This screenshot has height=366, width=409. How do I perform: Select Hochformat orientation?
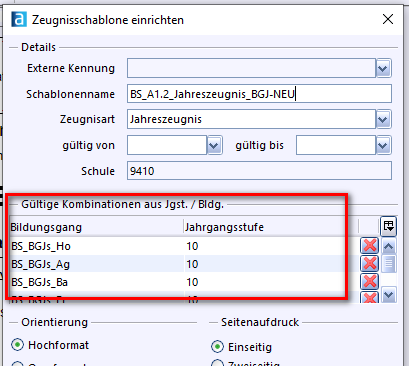(x=17, y=345)
